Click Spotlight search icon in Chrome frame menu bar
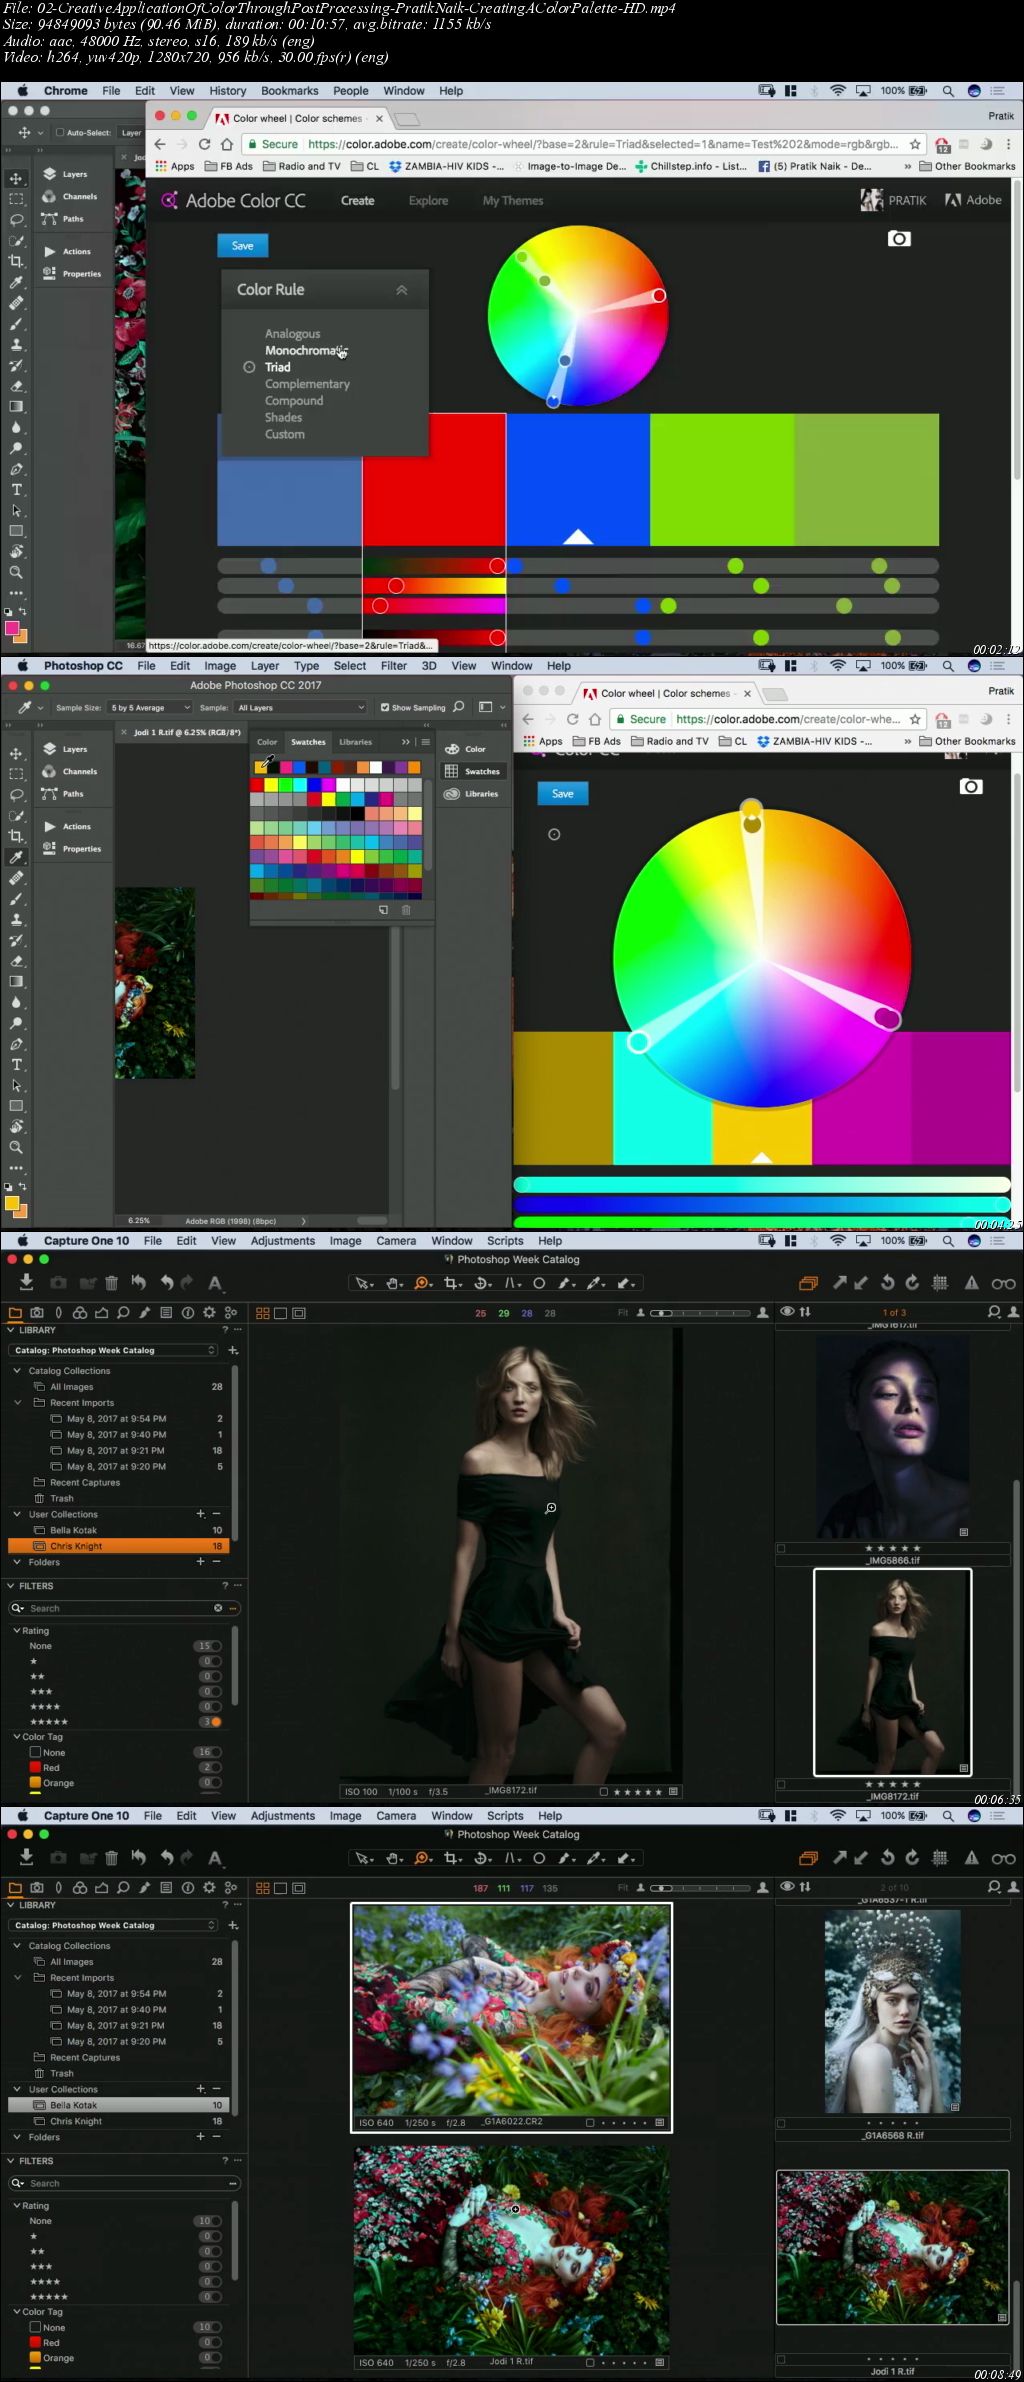 947,91
